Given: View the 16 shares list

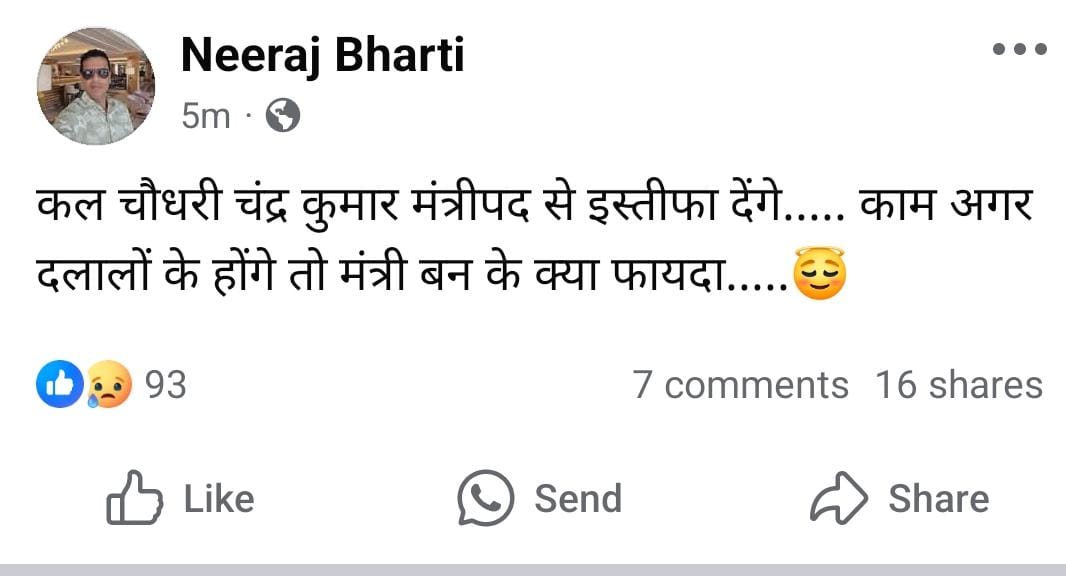Looking at the screenshot, I should (959, 385).
